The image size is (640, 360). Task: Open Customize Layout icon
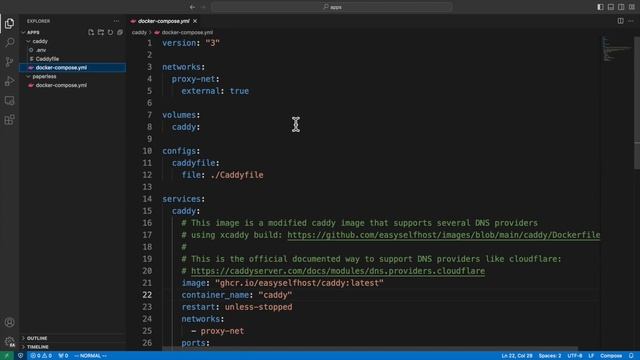point(631,7)
